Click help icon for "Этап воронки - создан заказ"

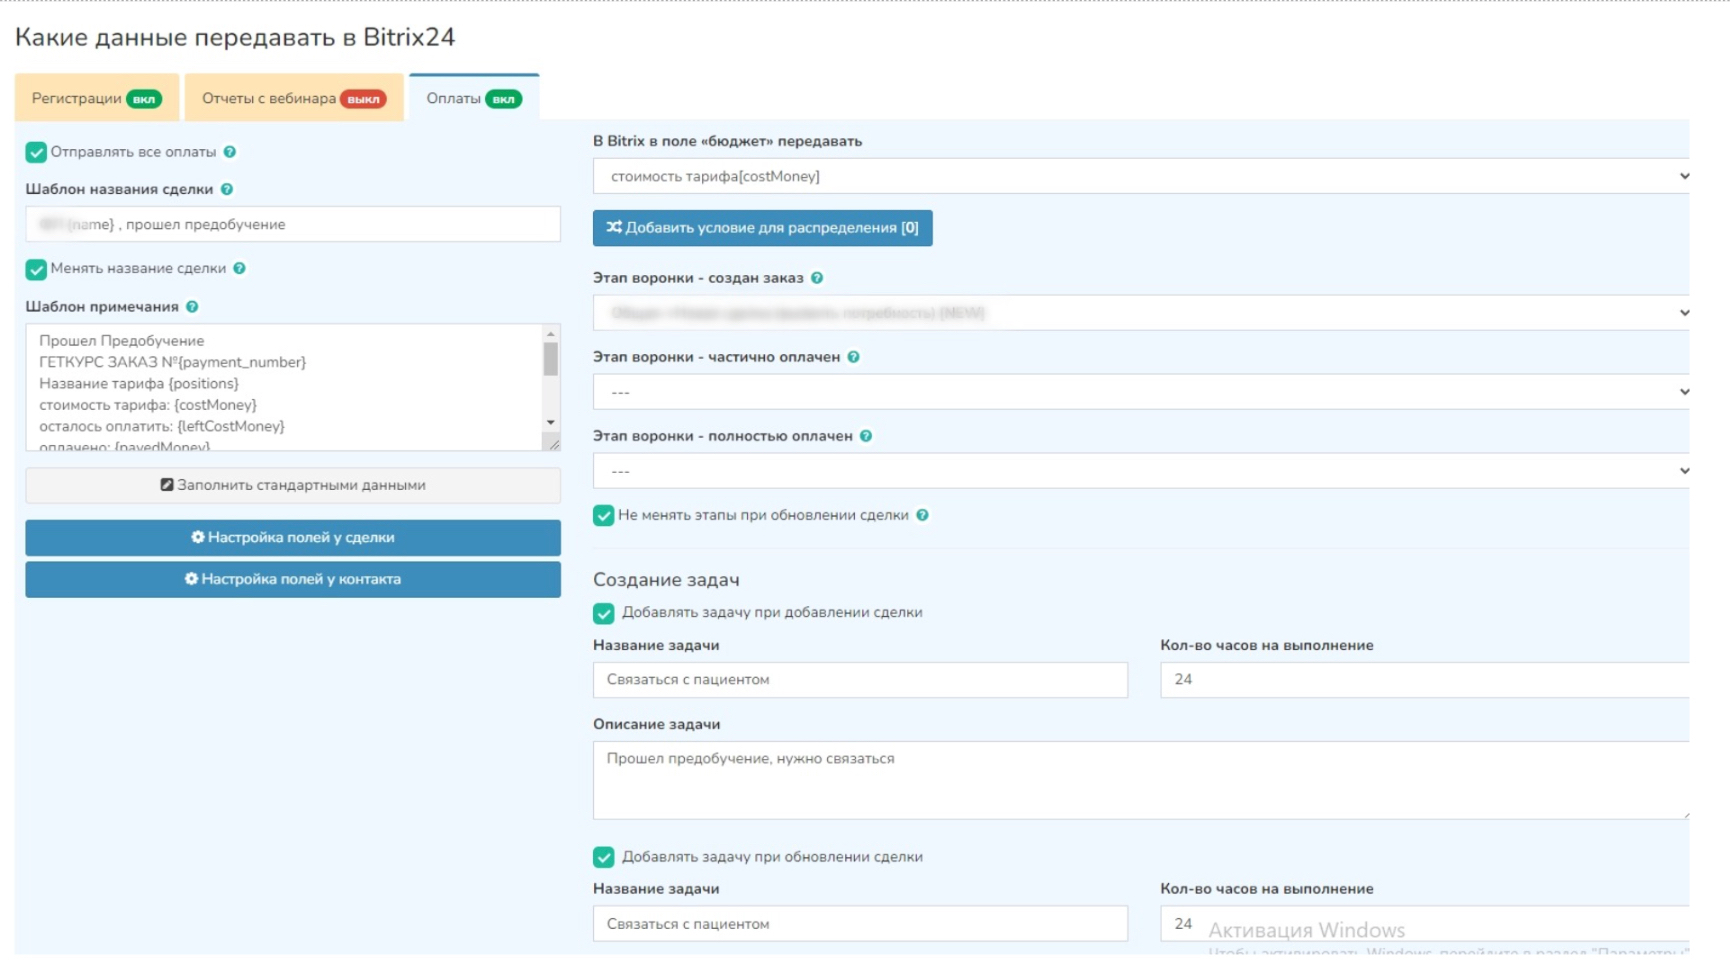point(817,278)
